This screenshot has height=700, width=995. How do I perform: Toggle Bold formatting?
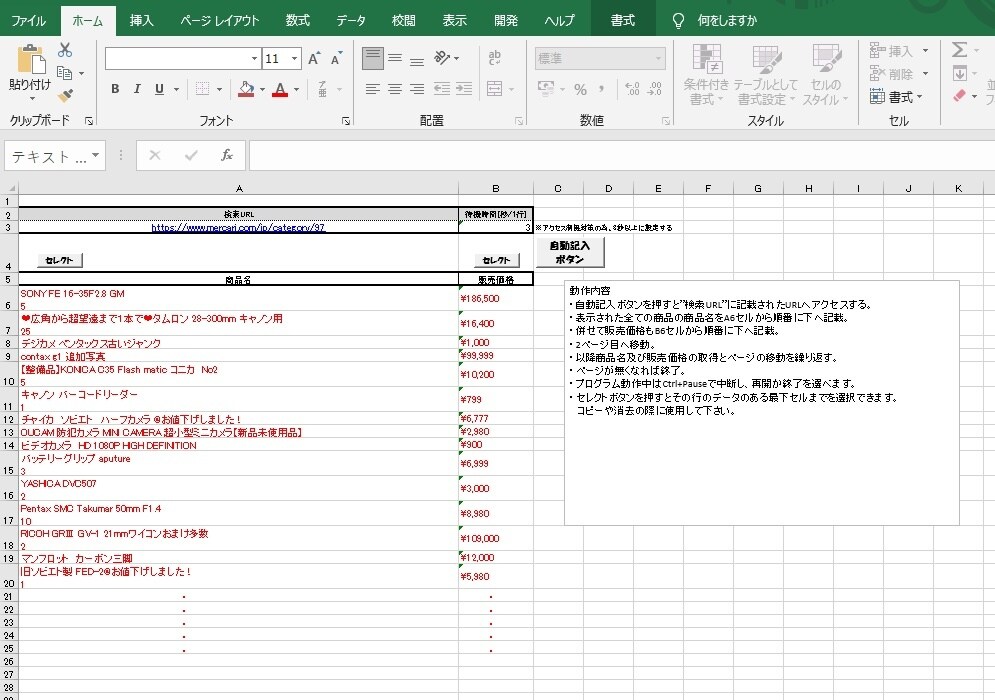(115, 89)
